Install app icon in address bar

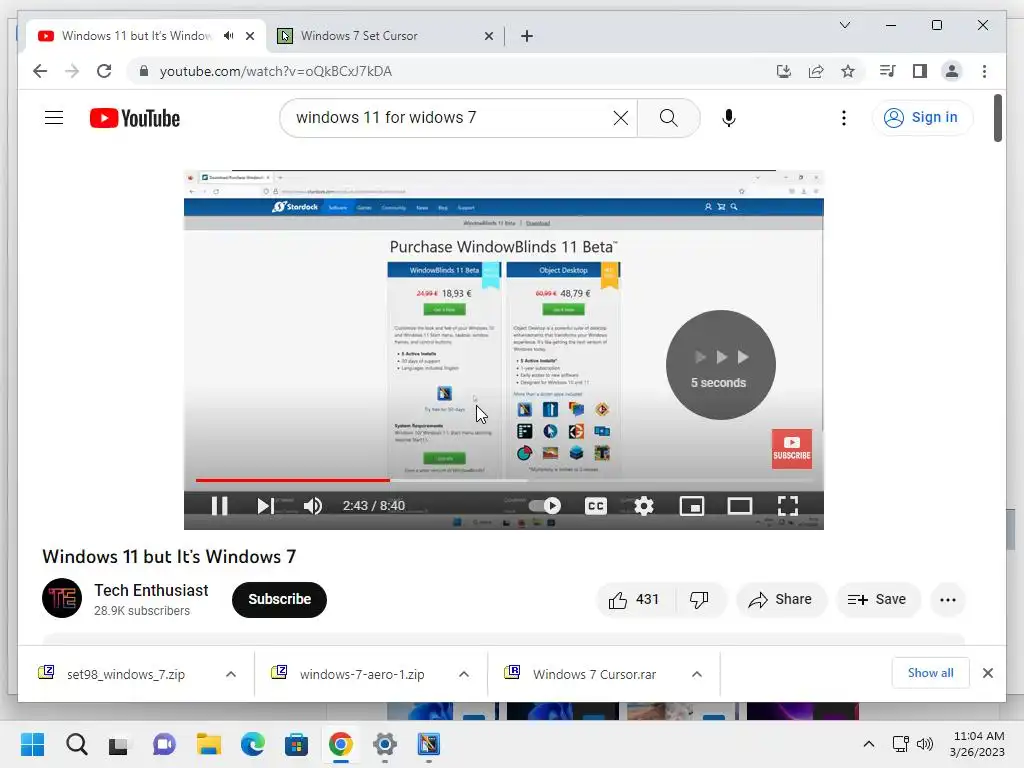coord(784,71)
